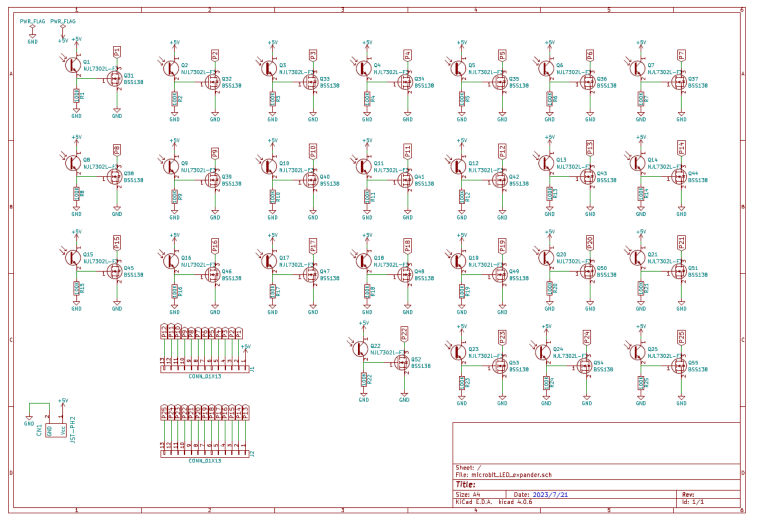Select the resistor R22 below Q22

coord(364,378)
